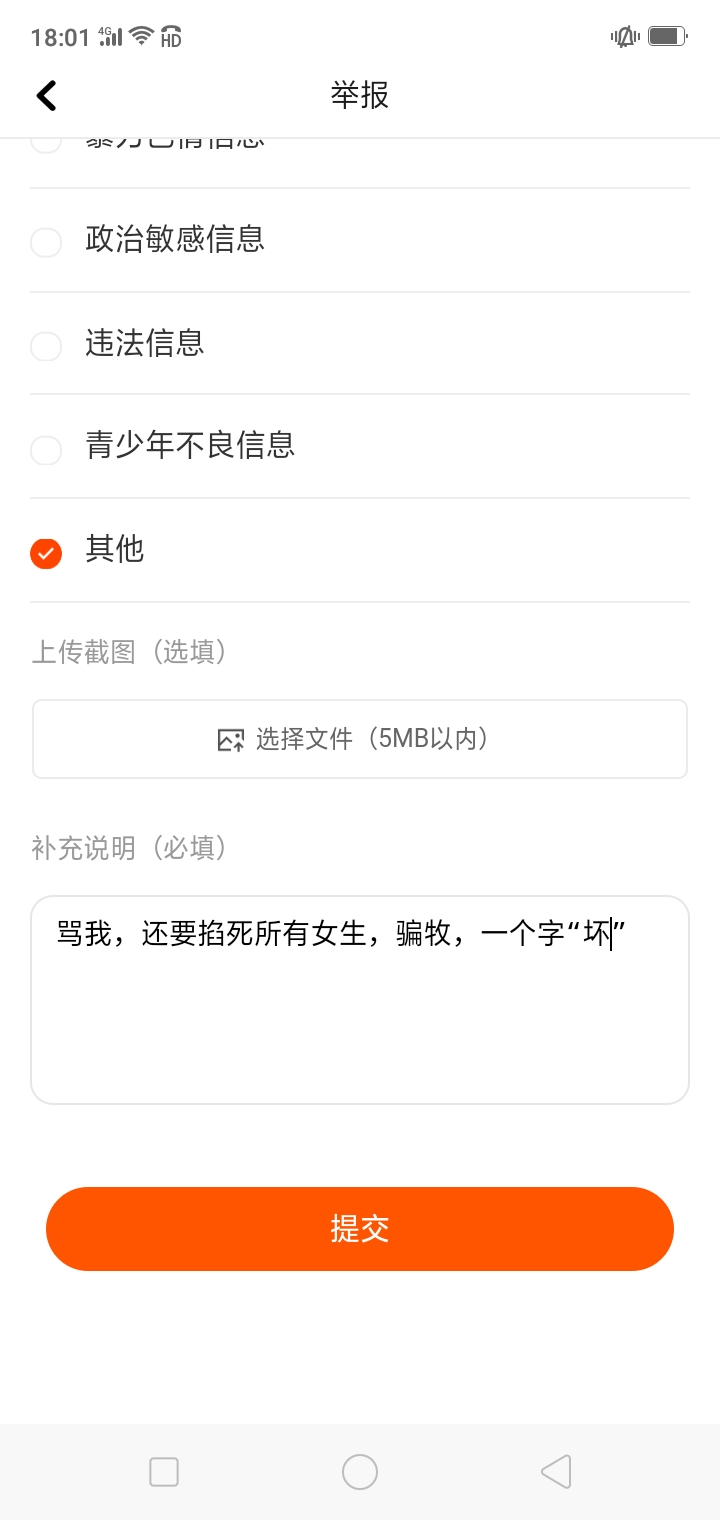Tap the battery status icon
The height and width of the screenshot is (1520, 720).
[666, 37]
